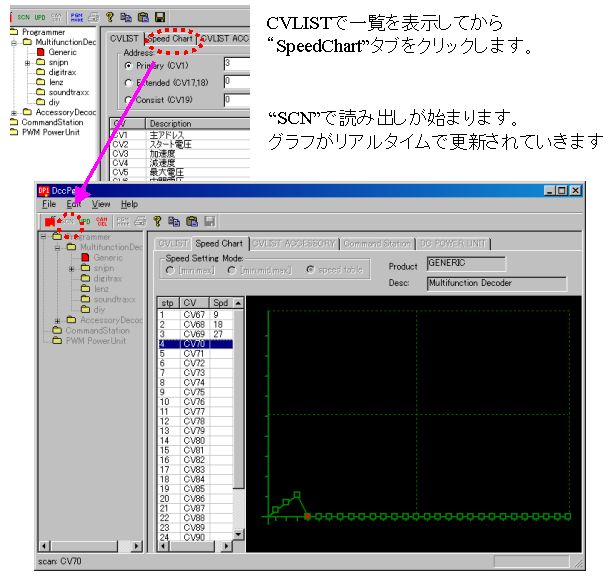Switch to Speed Chart tab in upper window
The height and width of the screenshot is (579, 613).
pos(170,39)
